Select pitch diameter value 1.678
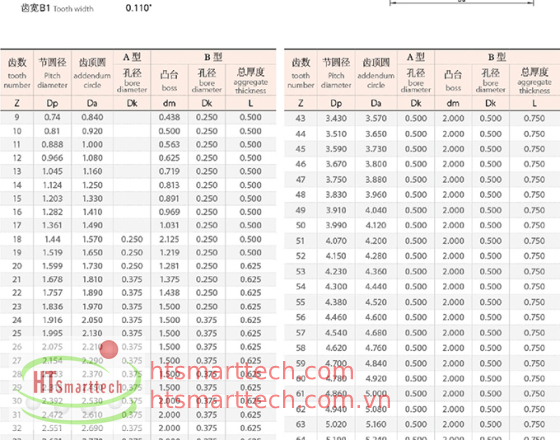This screenshot has width=560, height=440. pos(52,279)
